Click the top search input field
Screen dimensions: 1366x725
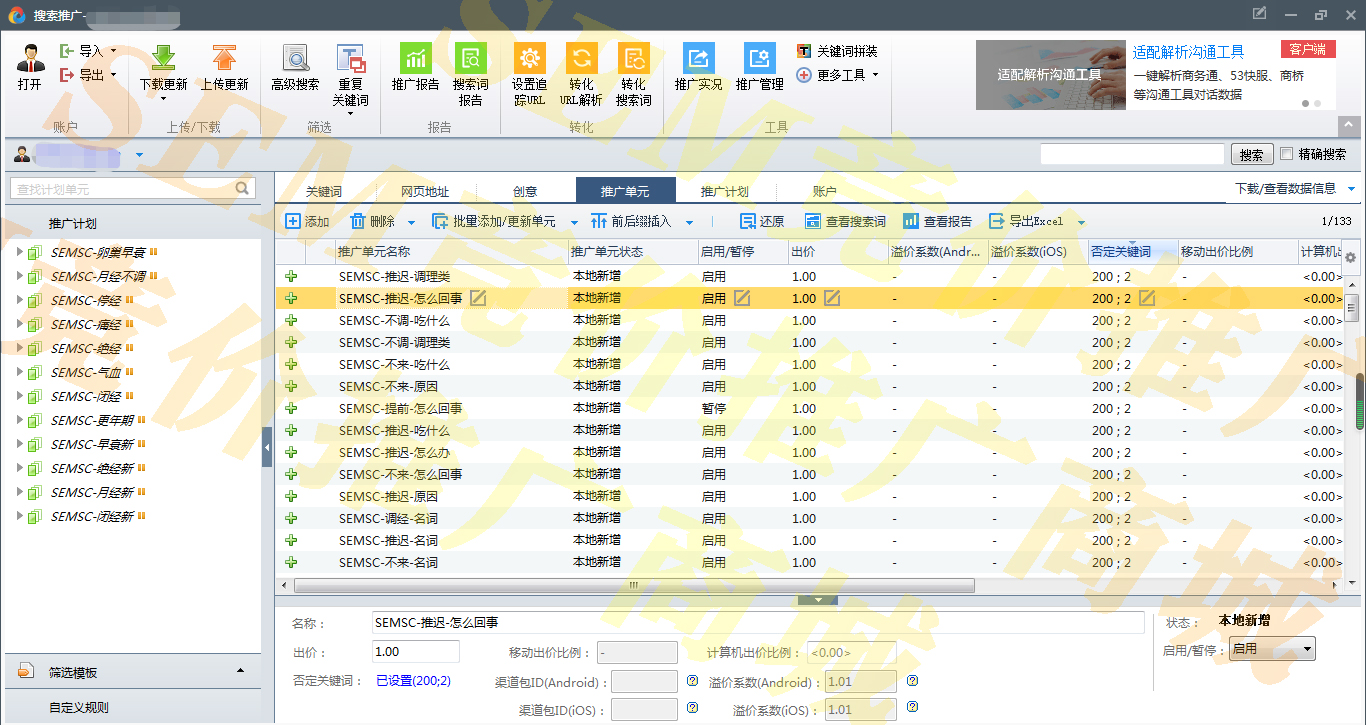(1132, 154)
